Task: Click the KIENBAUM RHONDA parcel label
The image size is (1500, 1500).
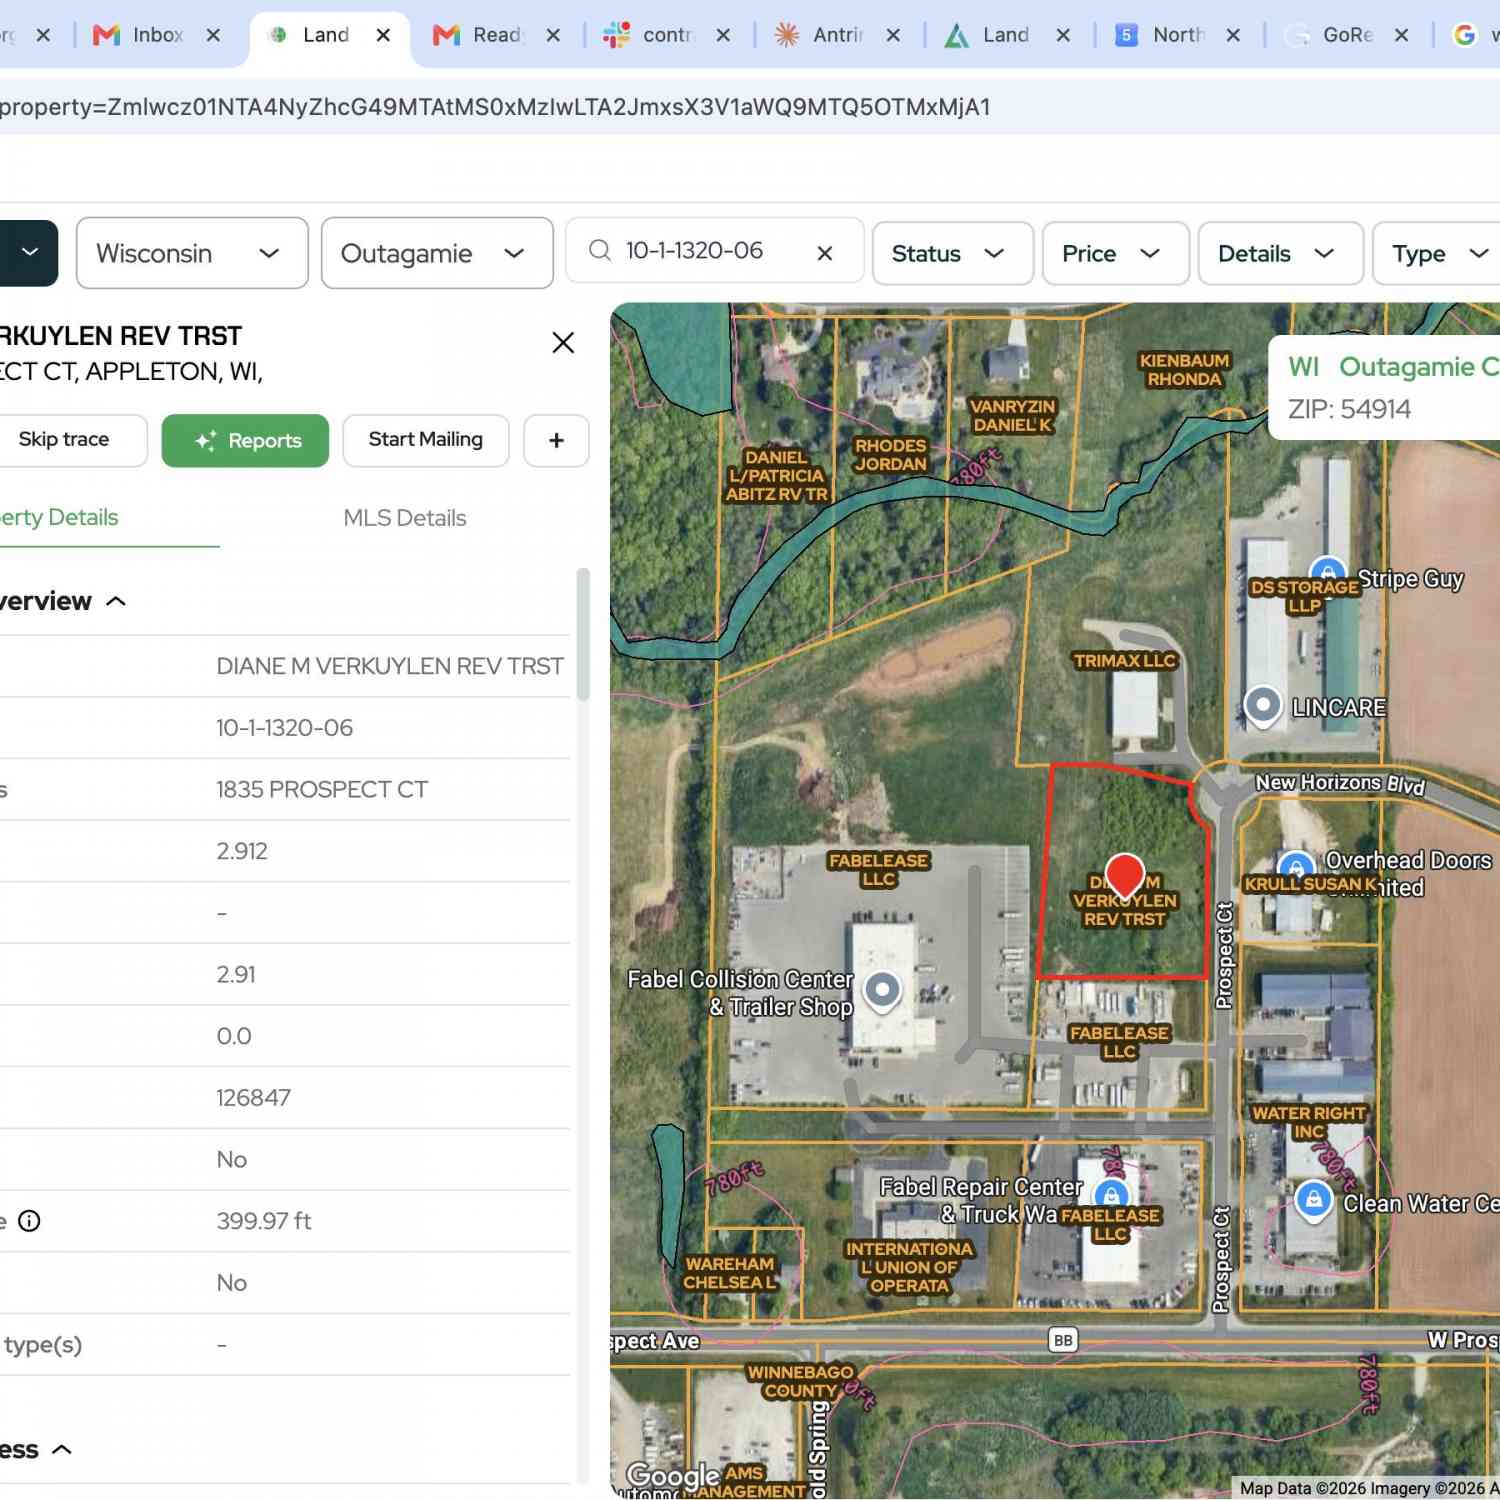Action: tap(1184, 370)
